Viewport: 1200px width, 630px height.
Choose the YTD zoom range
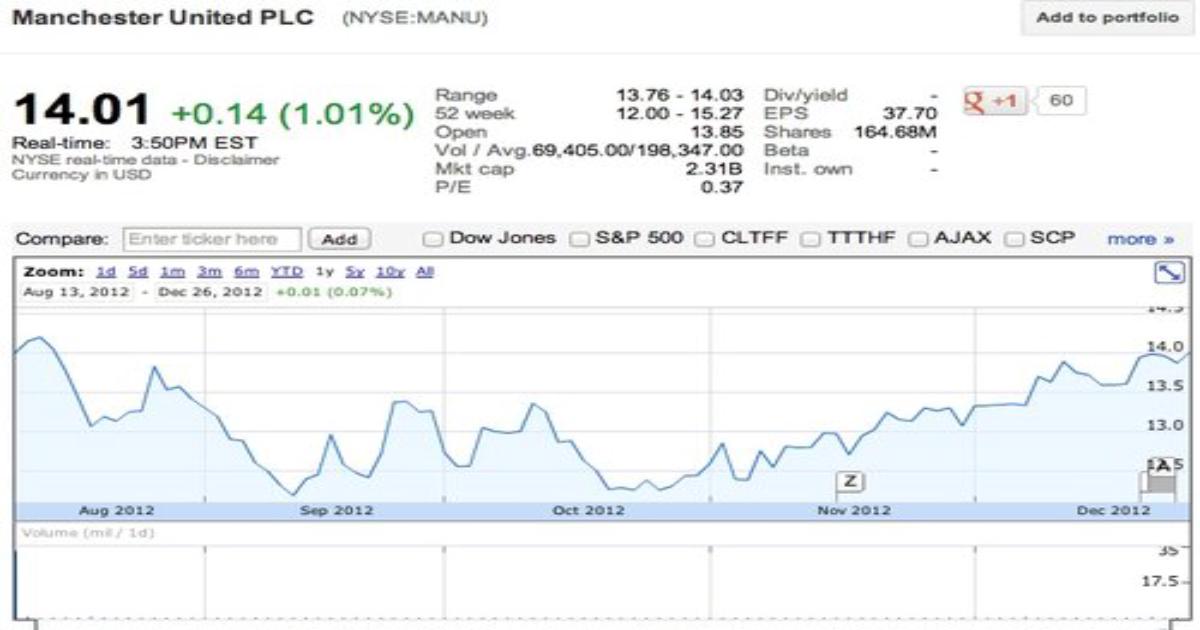pos(287,272)
